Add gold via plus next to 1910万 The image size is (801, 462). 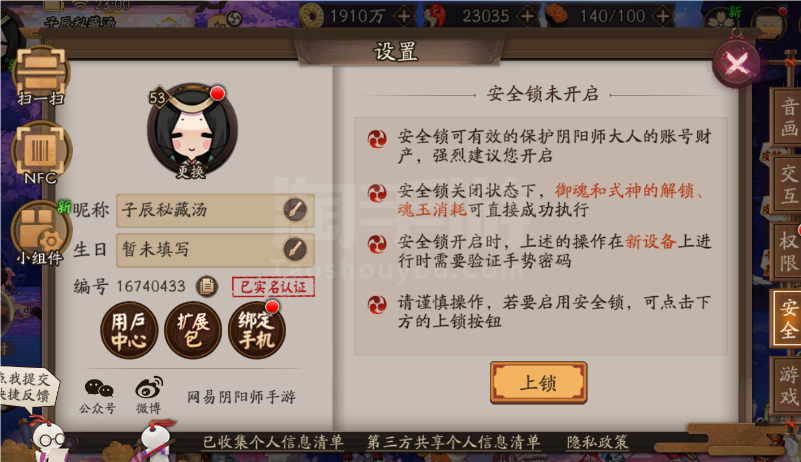(404, 16)
